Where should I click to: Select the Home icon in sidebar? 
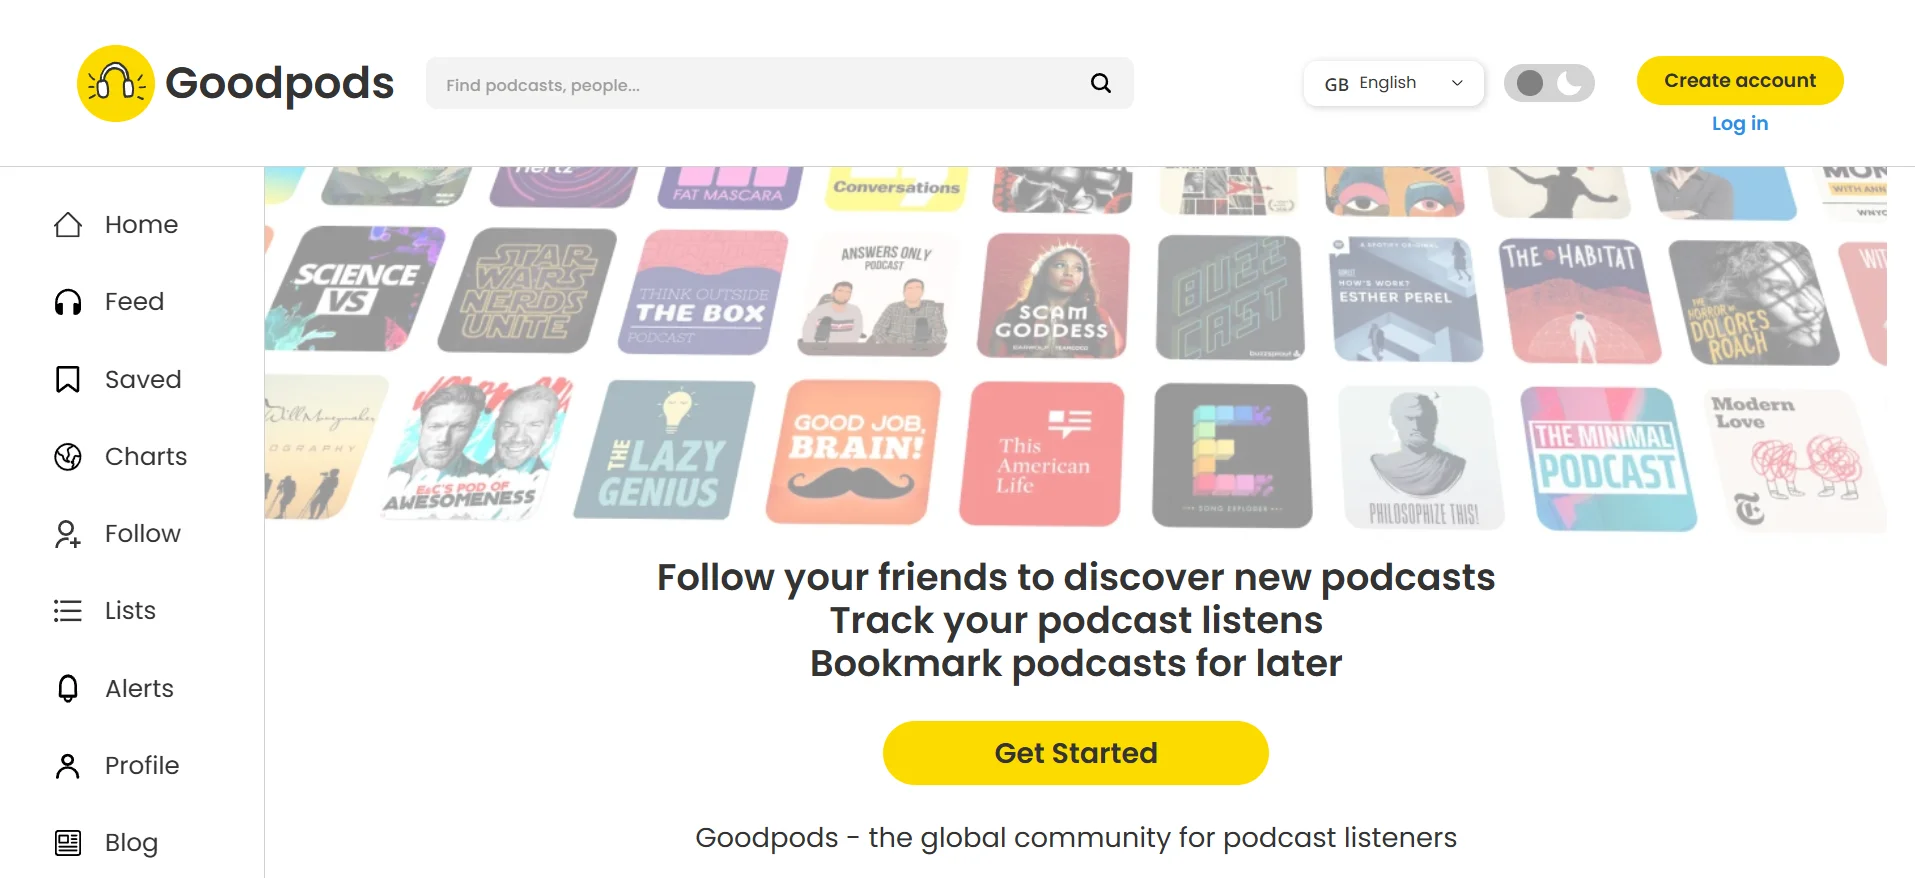[x=66, y=224]
